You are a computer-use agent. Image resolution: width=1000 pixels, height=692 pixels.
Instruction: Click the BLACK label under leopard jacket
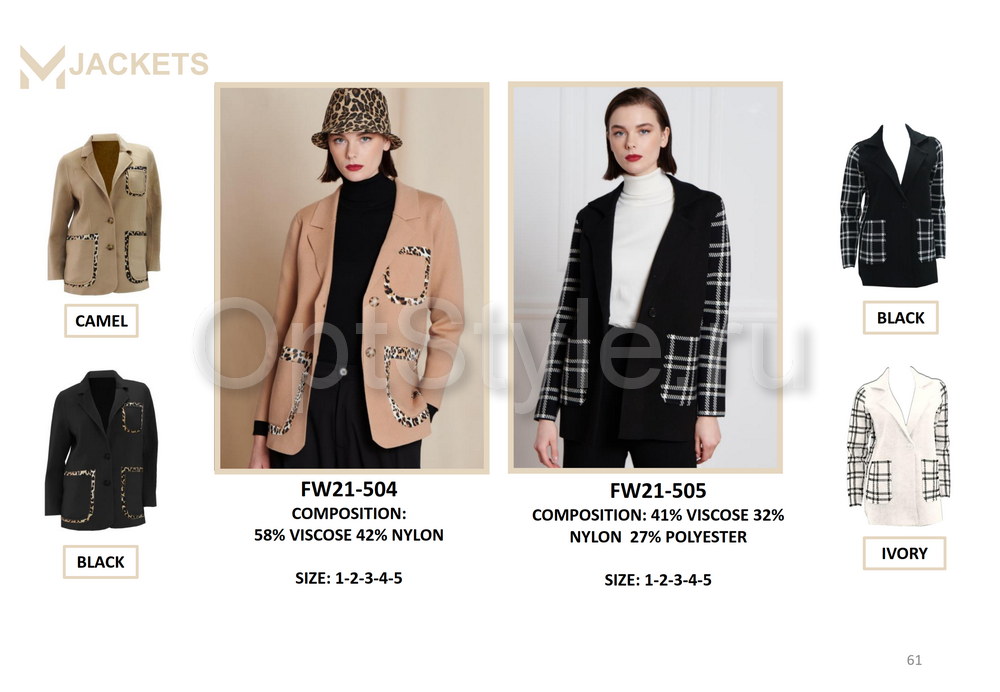(x=101, y=562)
